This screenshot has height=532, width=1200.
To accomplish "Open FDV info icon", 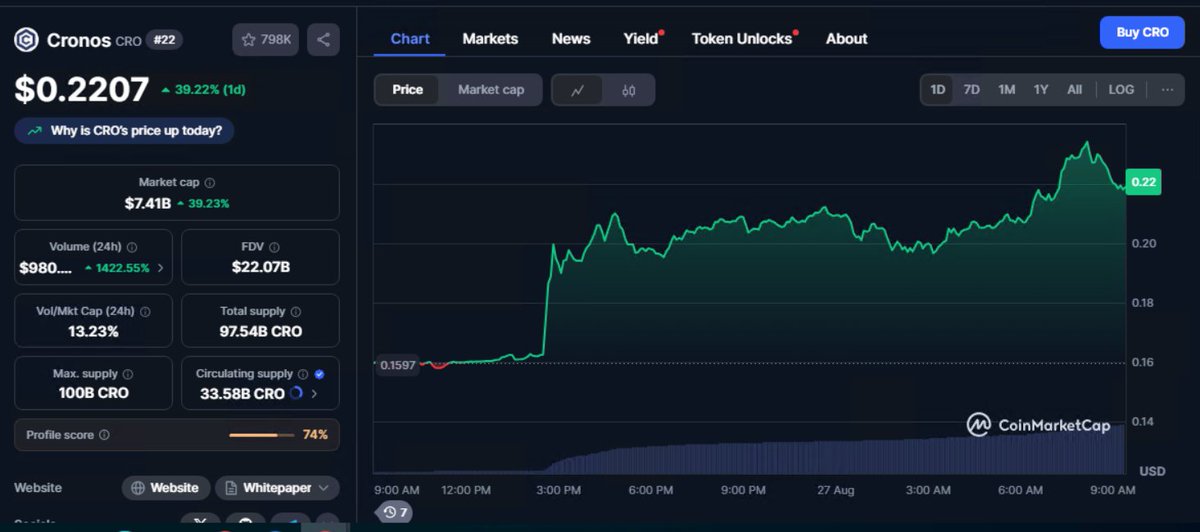I will click(x=274, y=247).
